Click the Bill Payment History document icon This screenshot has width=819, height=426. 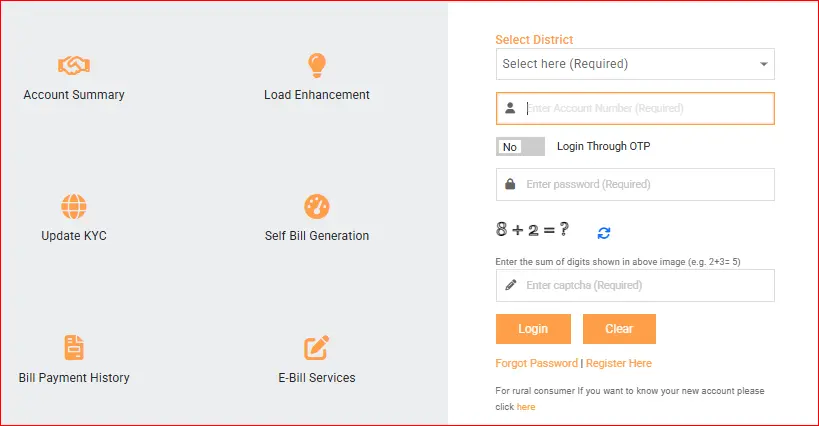(x=74, y=348)
